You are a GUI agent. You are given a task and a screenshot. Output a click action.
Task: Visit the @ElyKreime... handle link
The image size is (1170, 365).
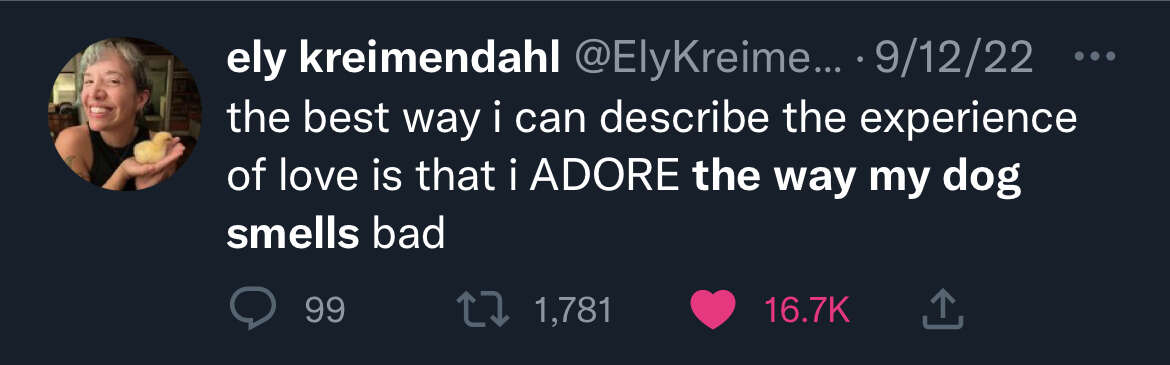pyautogui.click(x=707, y=58)
